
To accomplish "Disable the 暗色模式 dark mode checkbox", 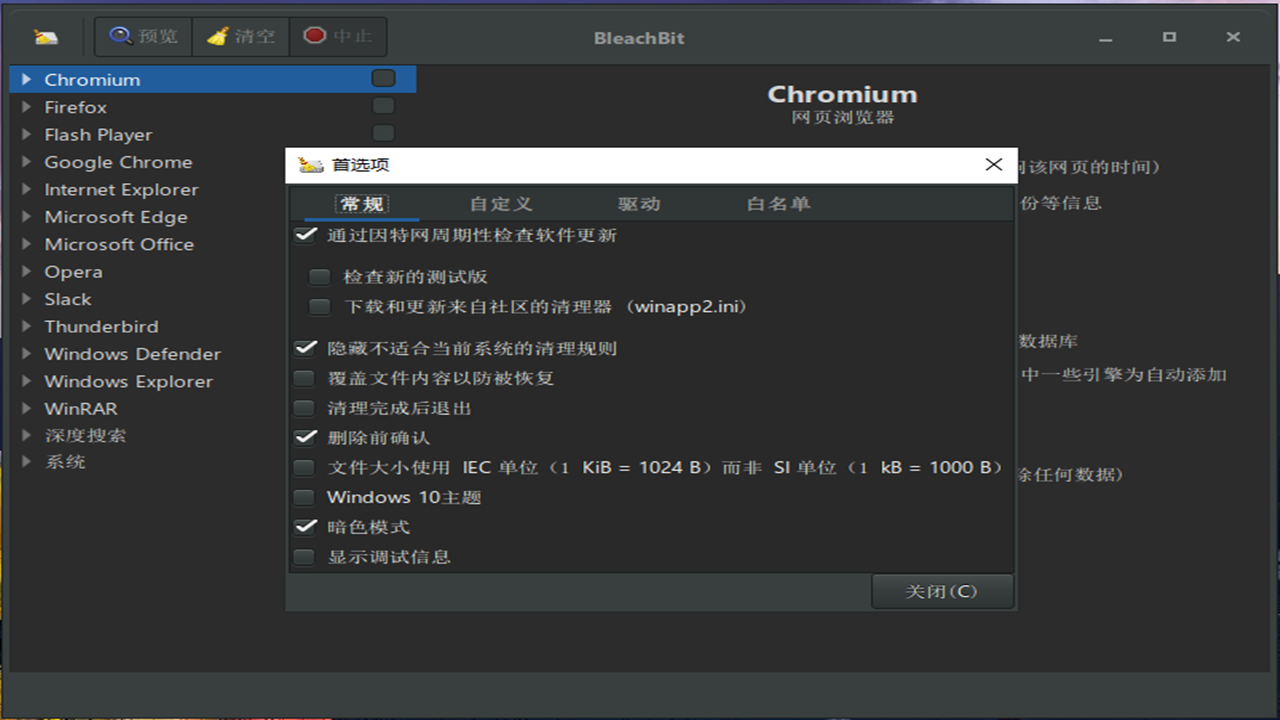I will (x=304, y=527).
